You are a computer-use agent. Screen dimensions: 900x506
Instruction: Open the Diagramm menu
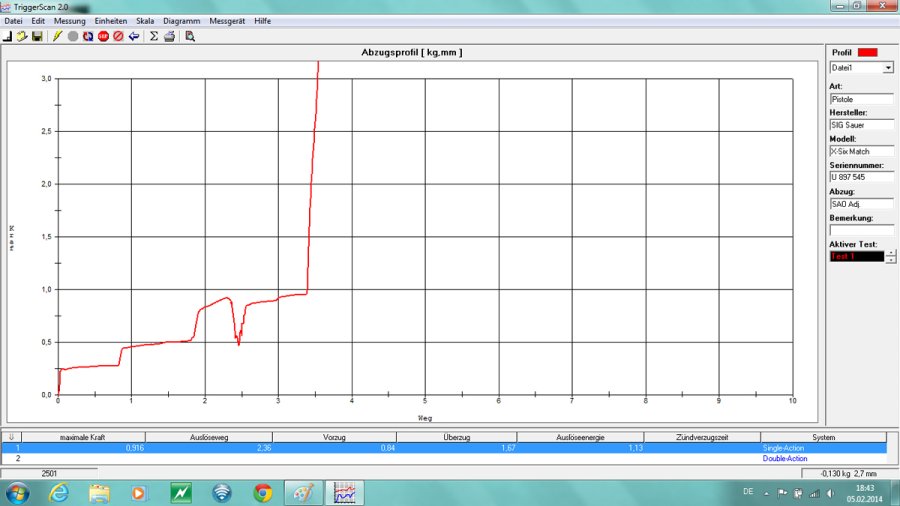181,21
